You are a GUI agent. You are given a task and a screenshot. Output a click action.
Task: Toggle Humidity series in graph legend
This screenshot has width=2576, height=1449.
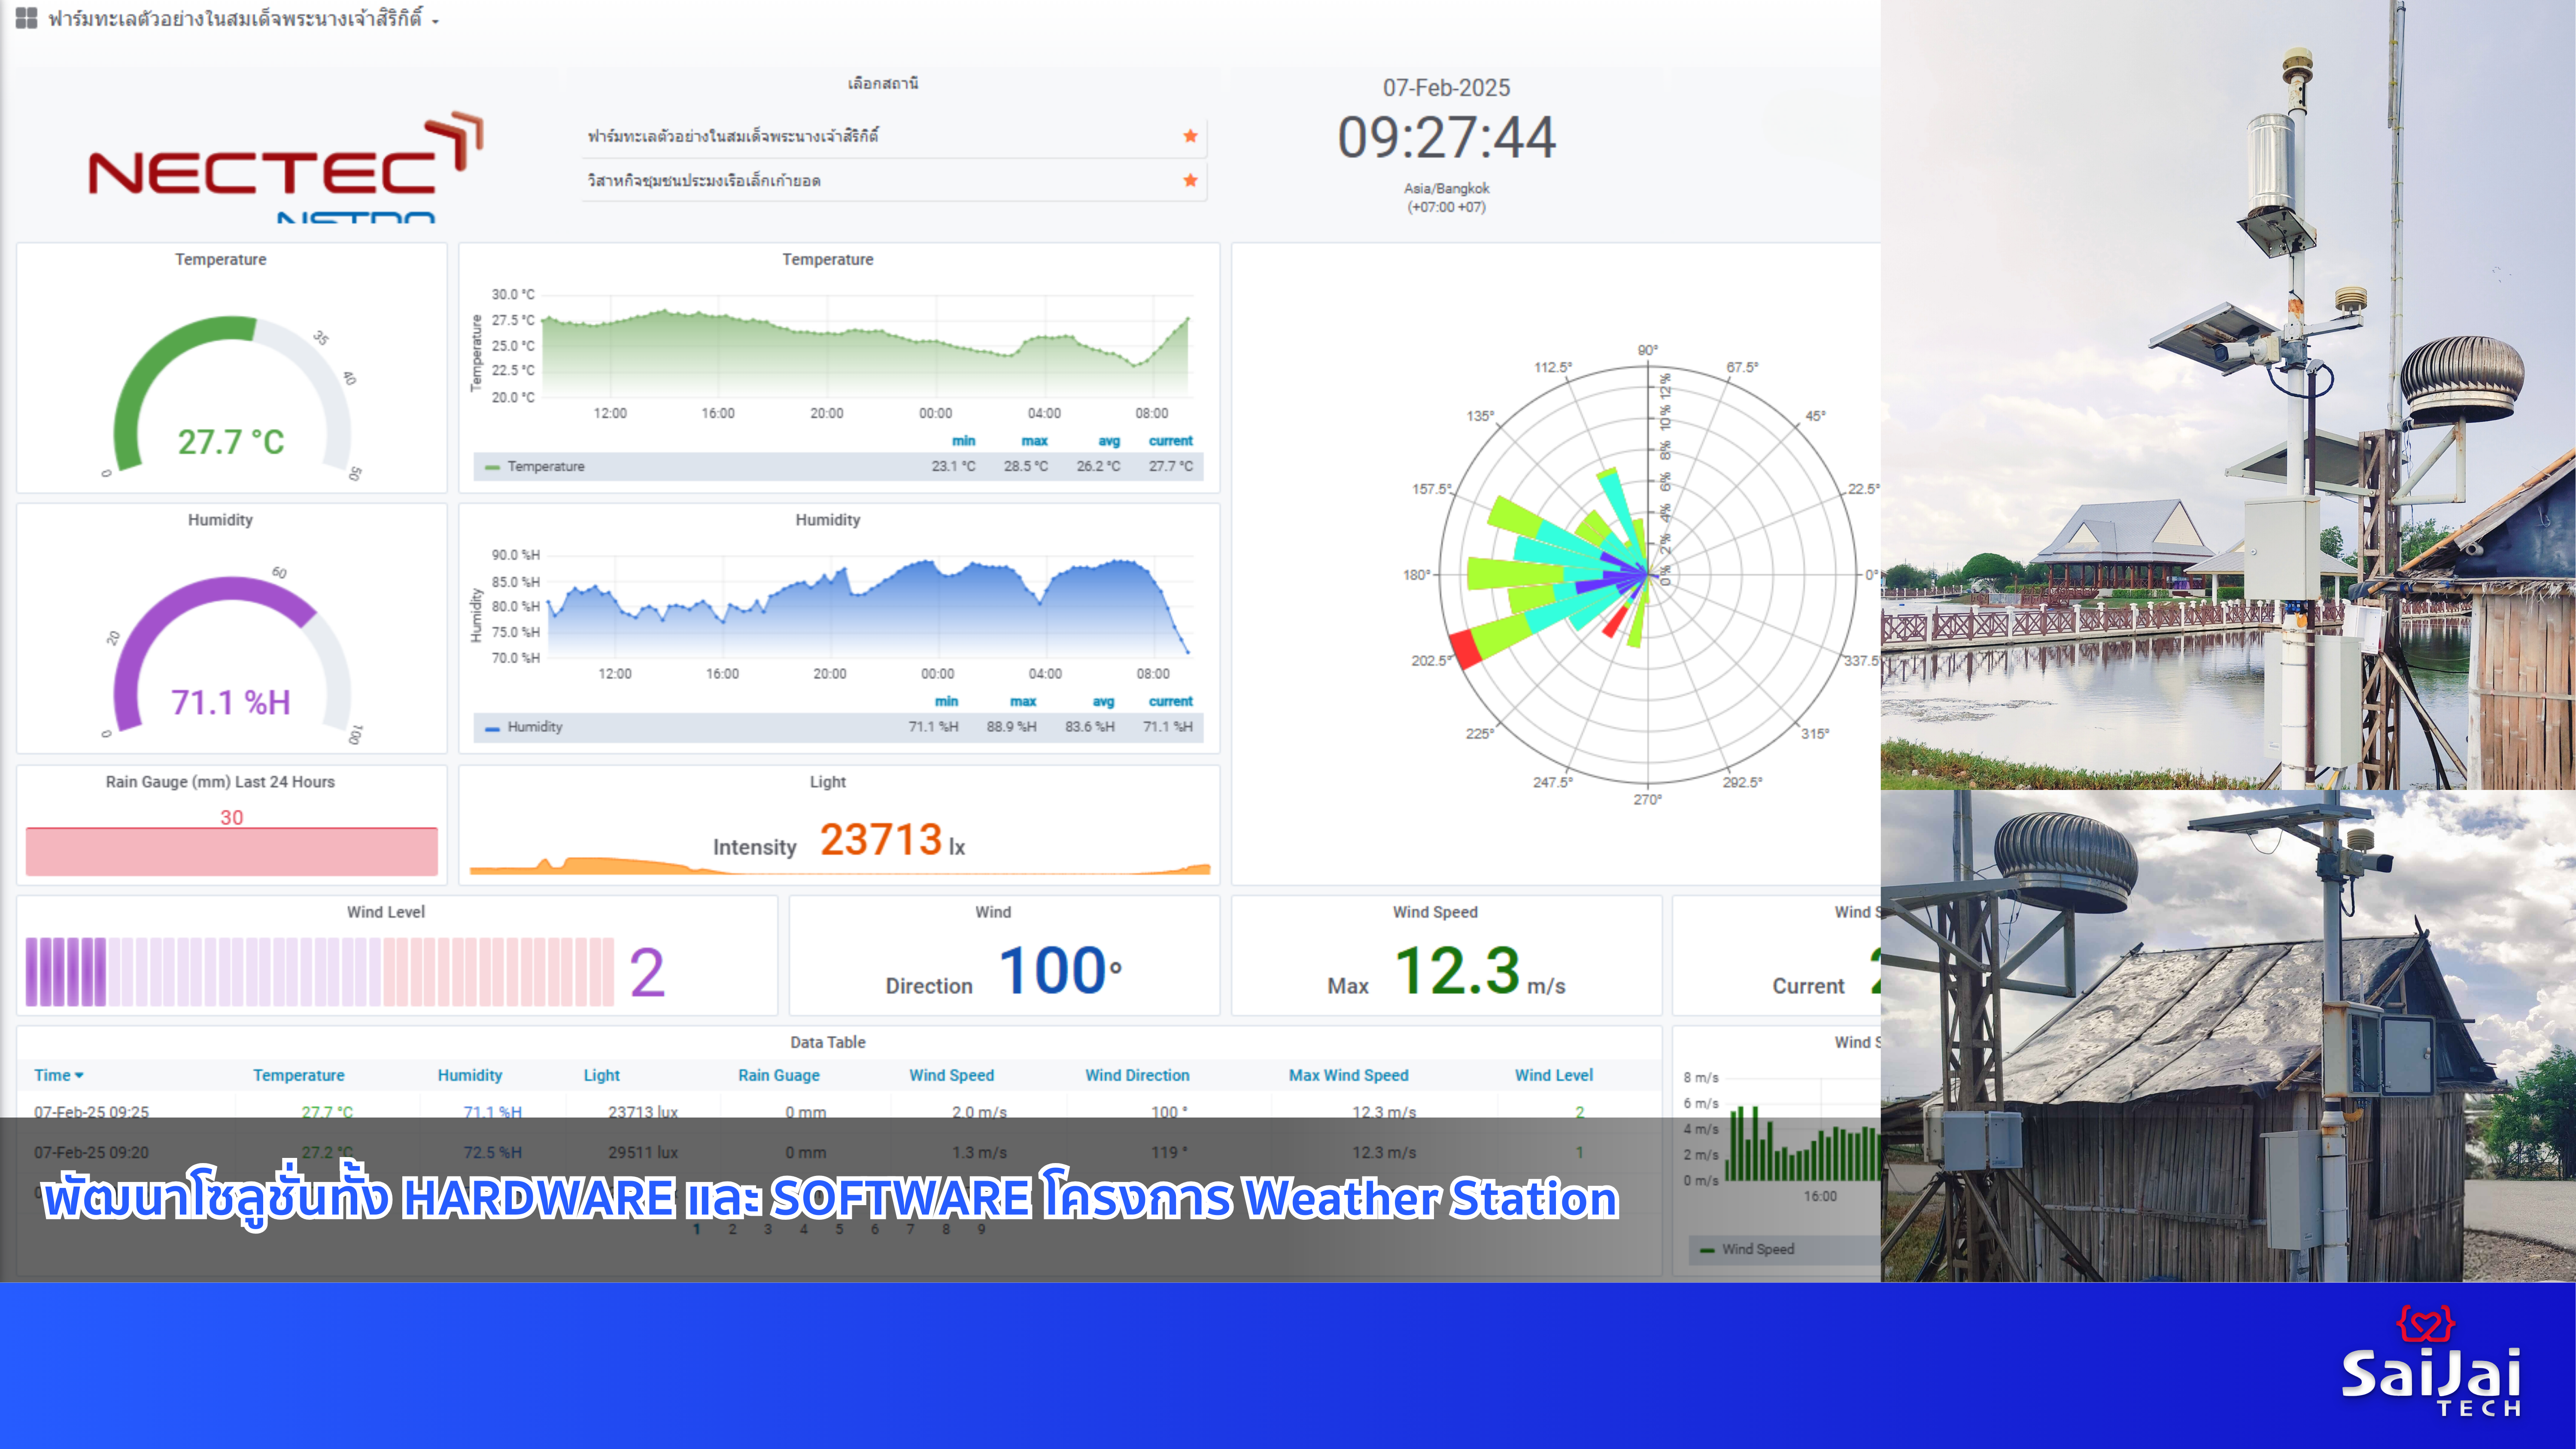534,727
